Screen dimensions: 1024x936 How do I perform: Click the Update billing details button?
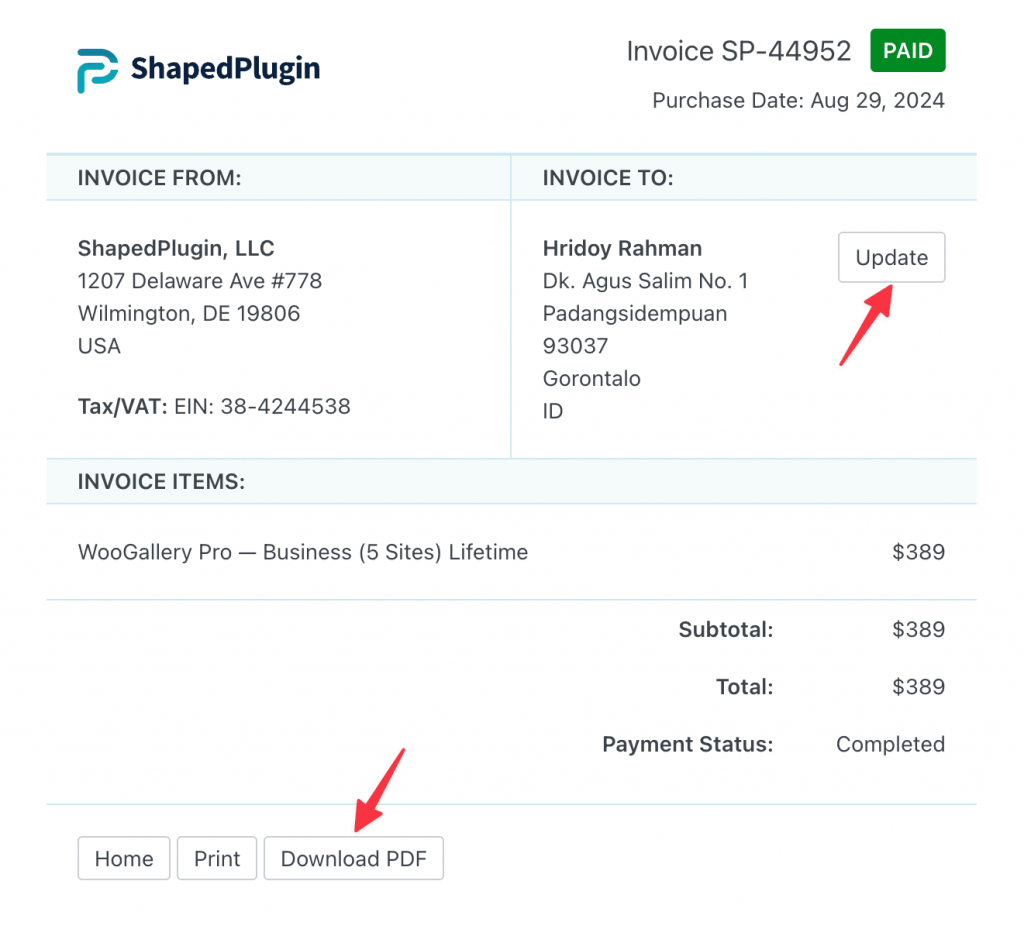tap(891, 257)
